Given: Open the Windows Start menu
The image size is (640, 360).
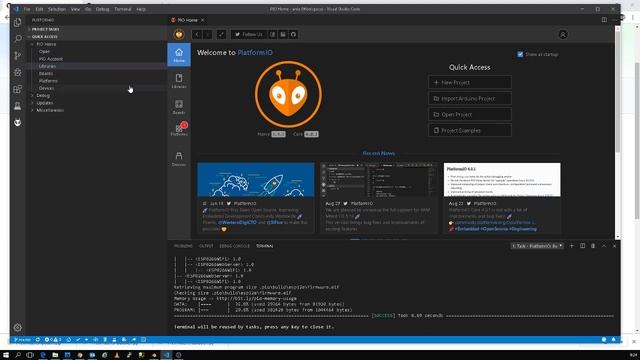Looking at the screenshot, I should coord(6,355).
